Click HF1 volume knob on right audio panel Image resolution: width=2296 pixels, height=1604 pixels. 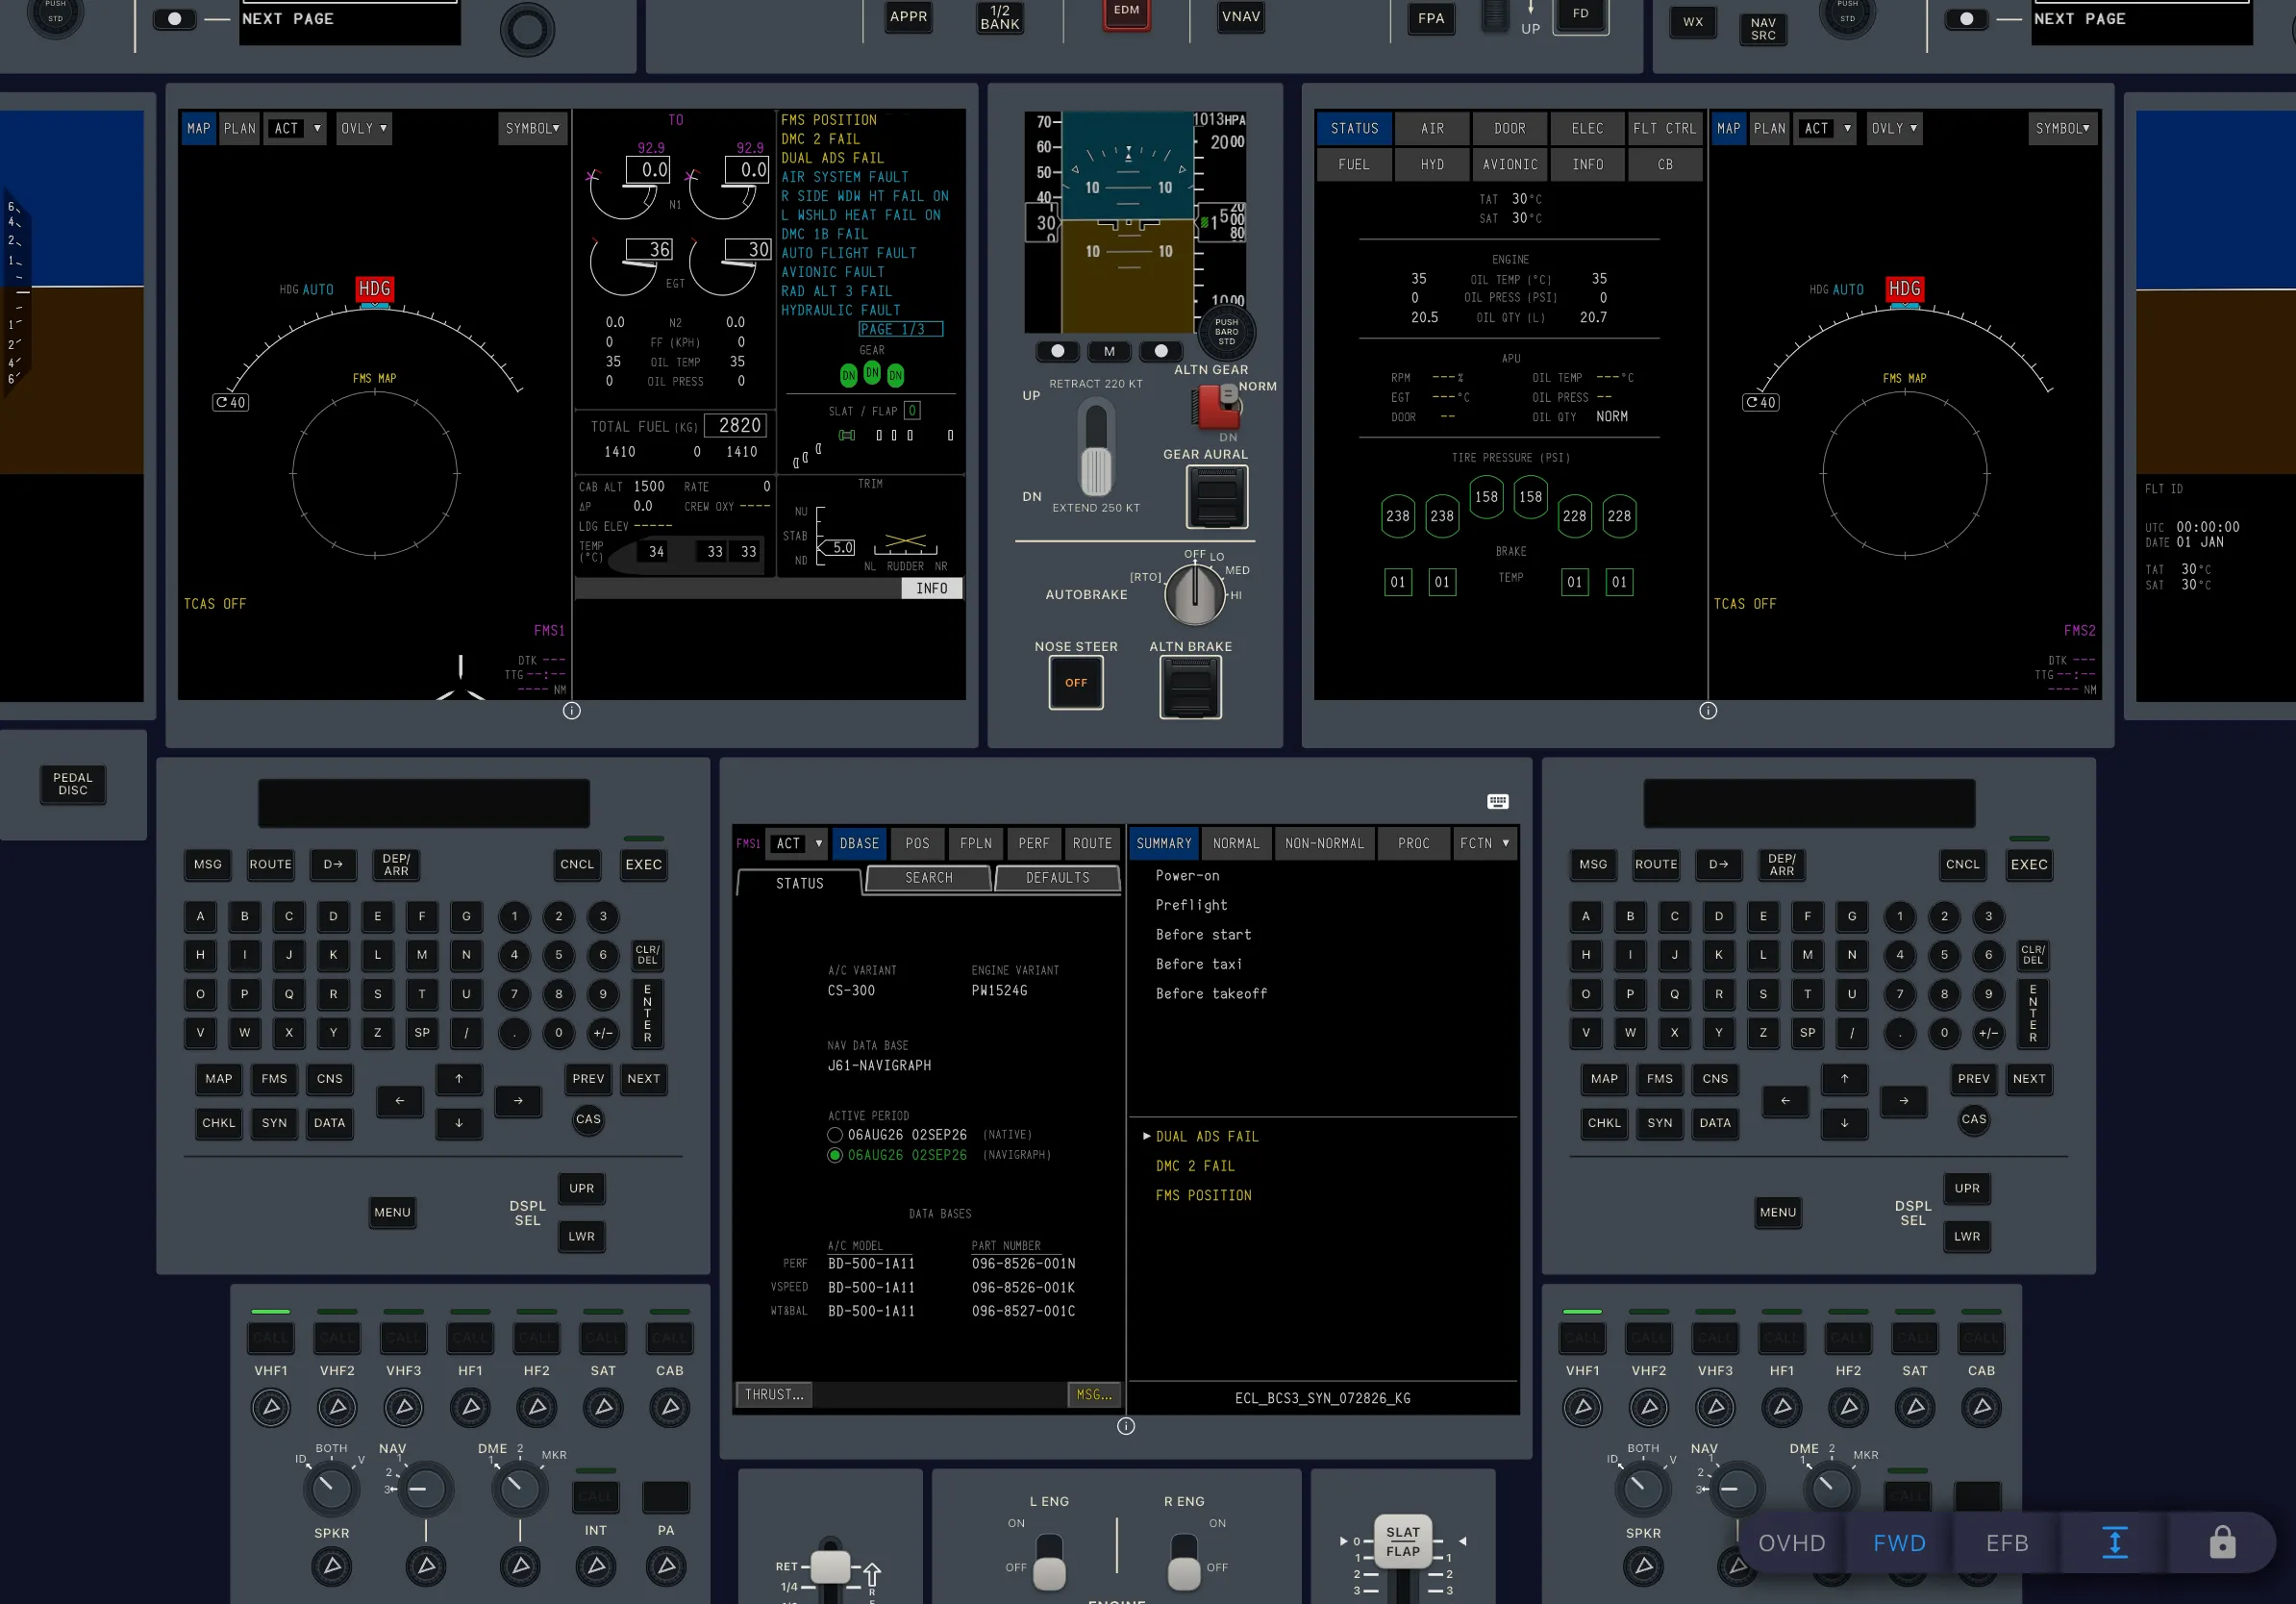[1782, 1408]
